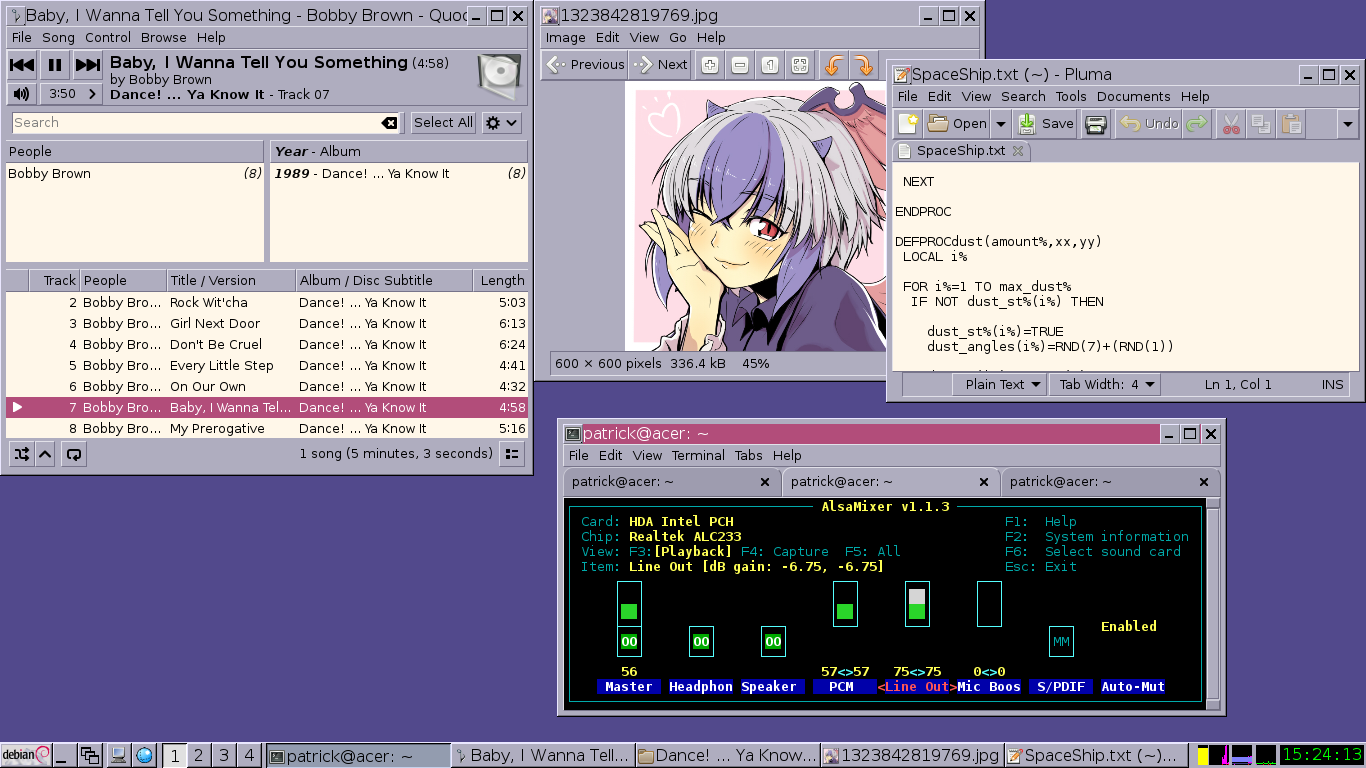
Task: Sort songs by Title / Version column
Action: click(x=230, y=280)
